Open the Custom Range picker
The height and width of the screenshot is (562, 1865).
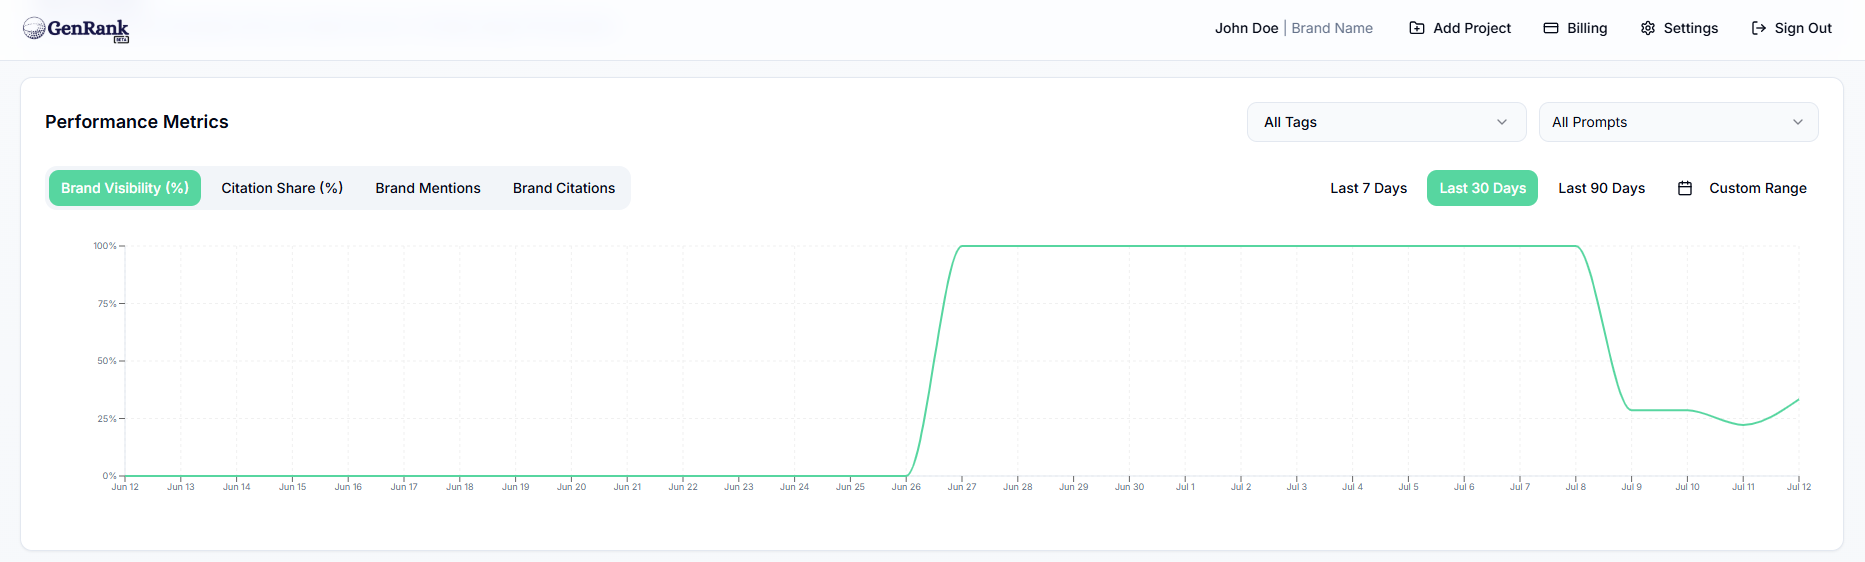[1742, 188]
